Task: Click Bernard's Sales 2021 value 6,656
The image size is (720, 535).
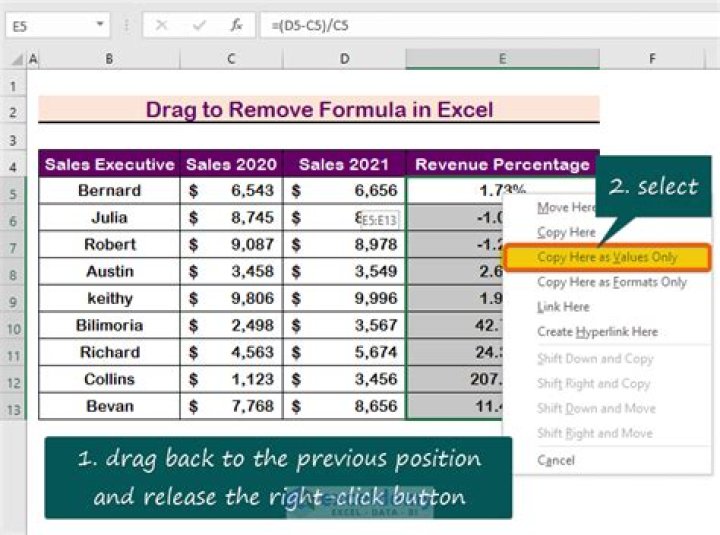Action: (344, 190)
